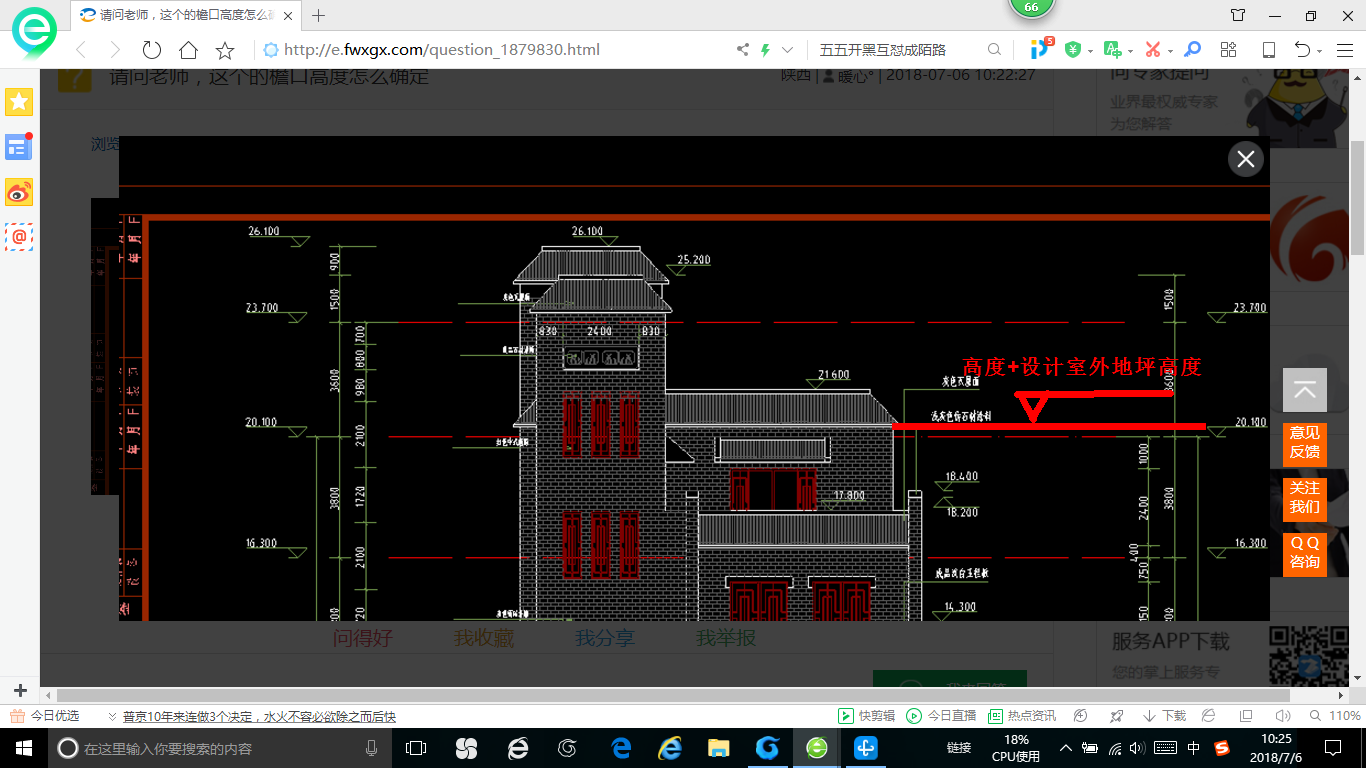Image resolution: width=1366 pixels, height=768 pixels.
Task: Click the orange 意见反馈 button
Action: (x=1305, y=443)
